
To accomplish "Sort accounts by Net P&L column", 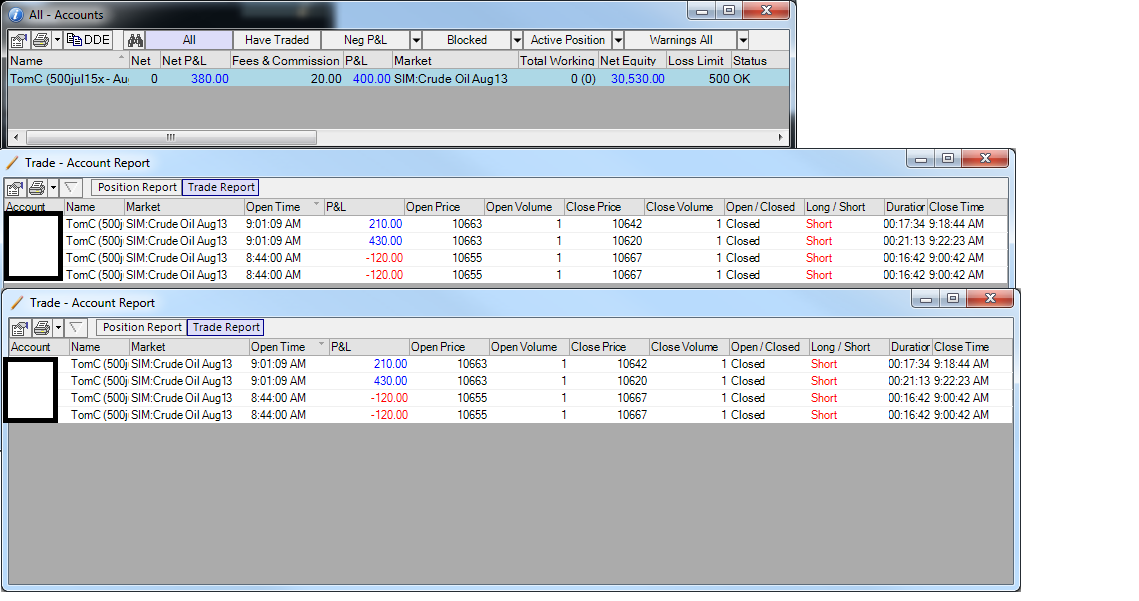I will 195,61.
